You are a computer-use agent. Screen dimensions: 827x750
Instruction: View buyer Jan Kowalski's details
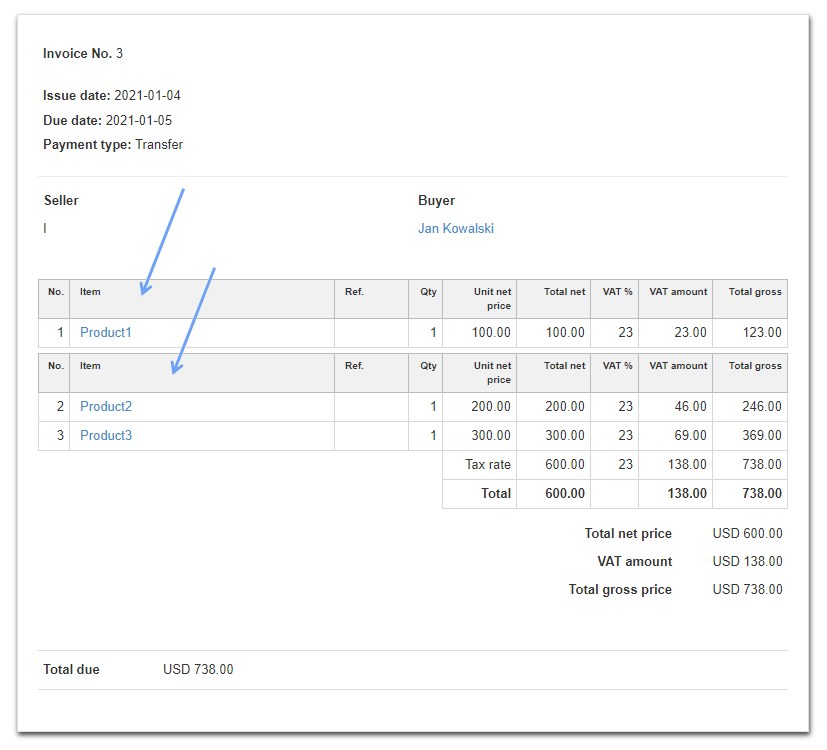pos(456,228)
